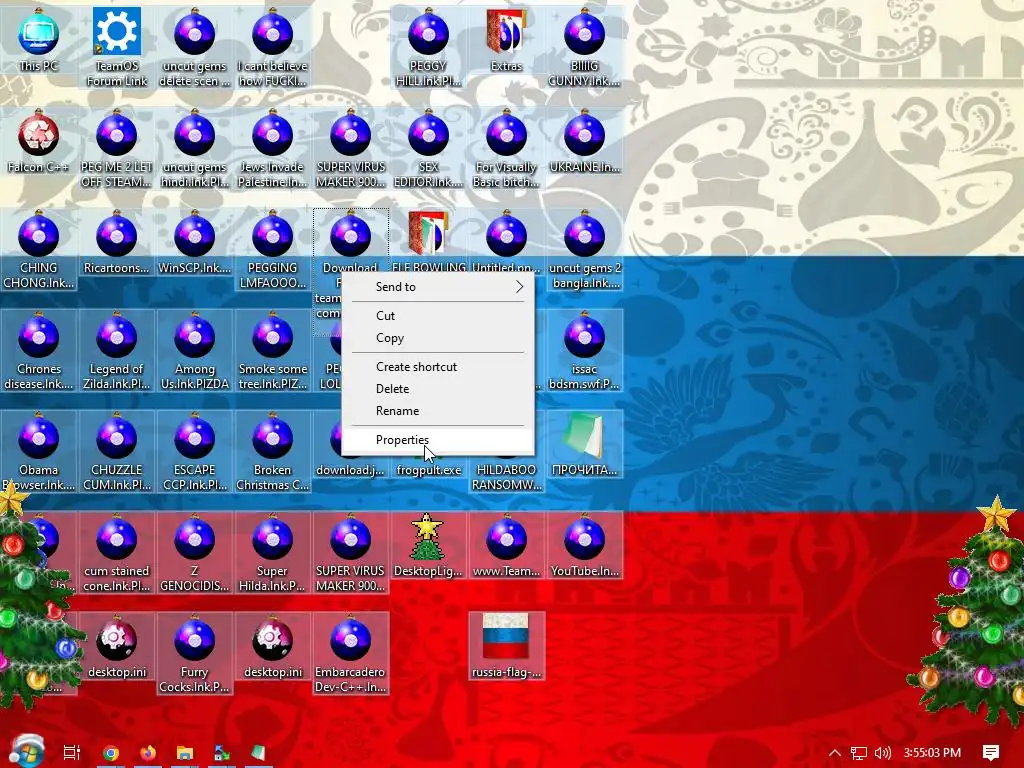Select the Super Hilda.lnk icon
1024x768 pixels.
tap(272, 553)
